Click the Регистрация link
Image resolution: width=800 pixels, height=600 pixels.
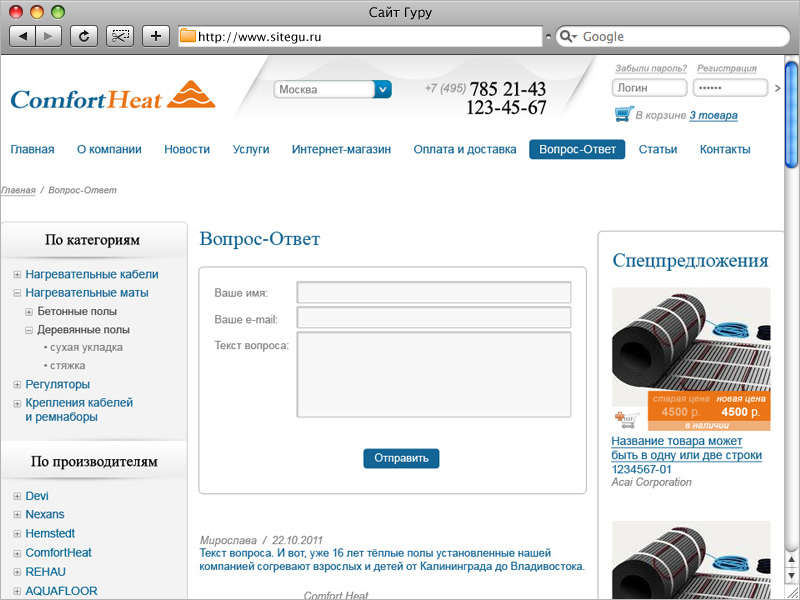tap(727, 68)
